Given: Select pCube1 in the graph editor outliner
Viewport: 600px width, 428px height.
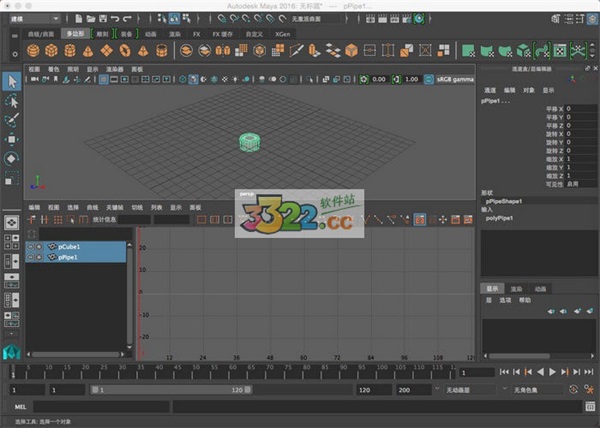Looking at the screenshot, I should pos(68,246).
